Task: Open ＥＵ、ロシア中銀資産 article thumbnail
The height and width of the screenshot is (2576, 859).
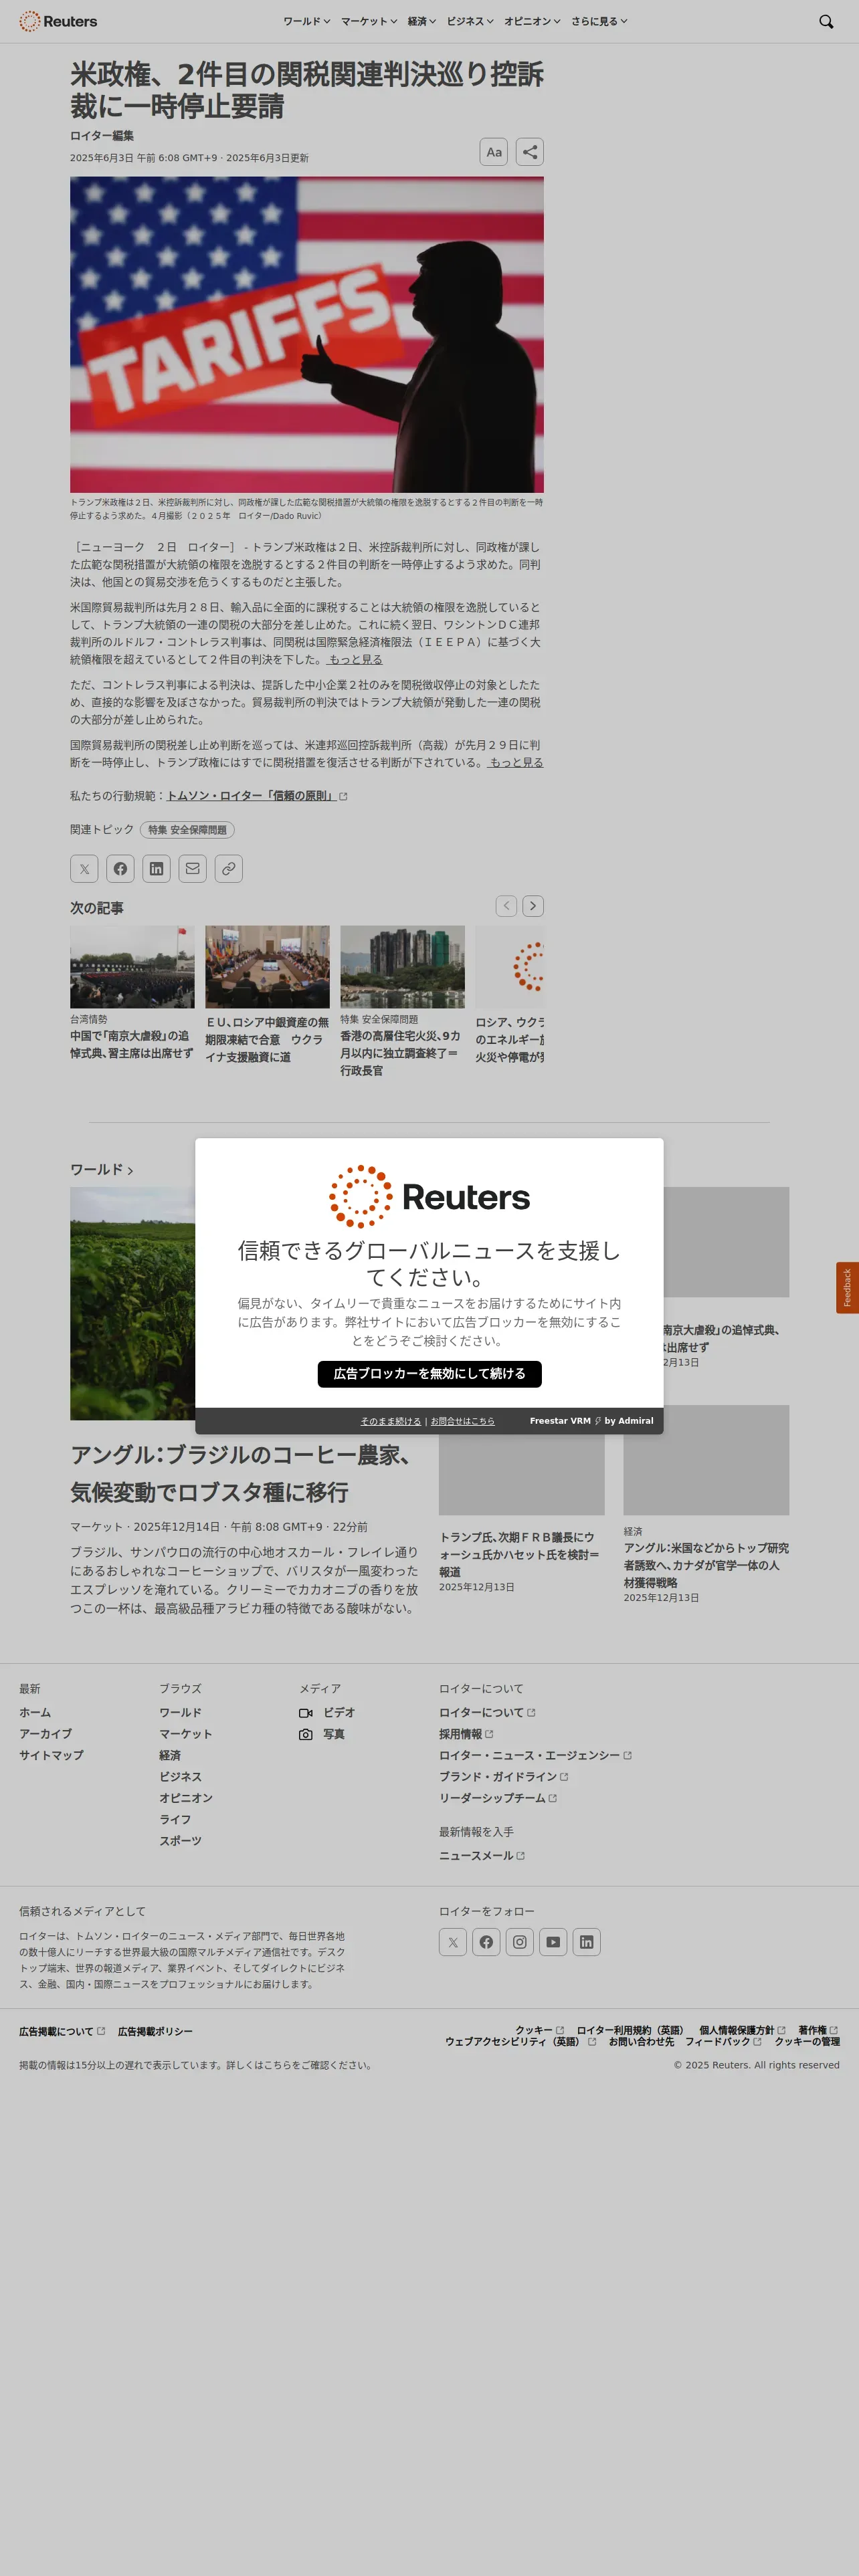Action: [x=267, y=966]
